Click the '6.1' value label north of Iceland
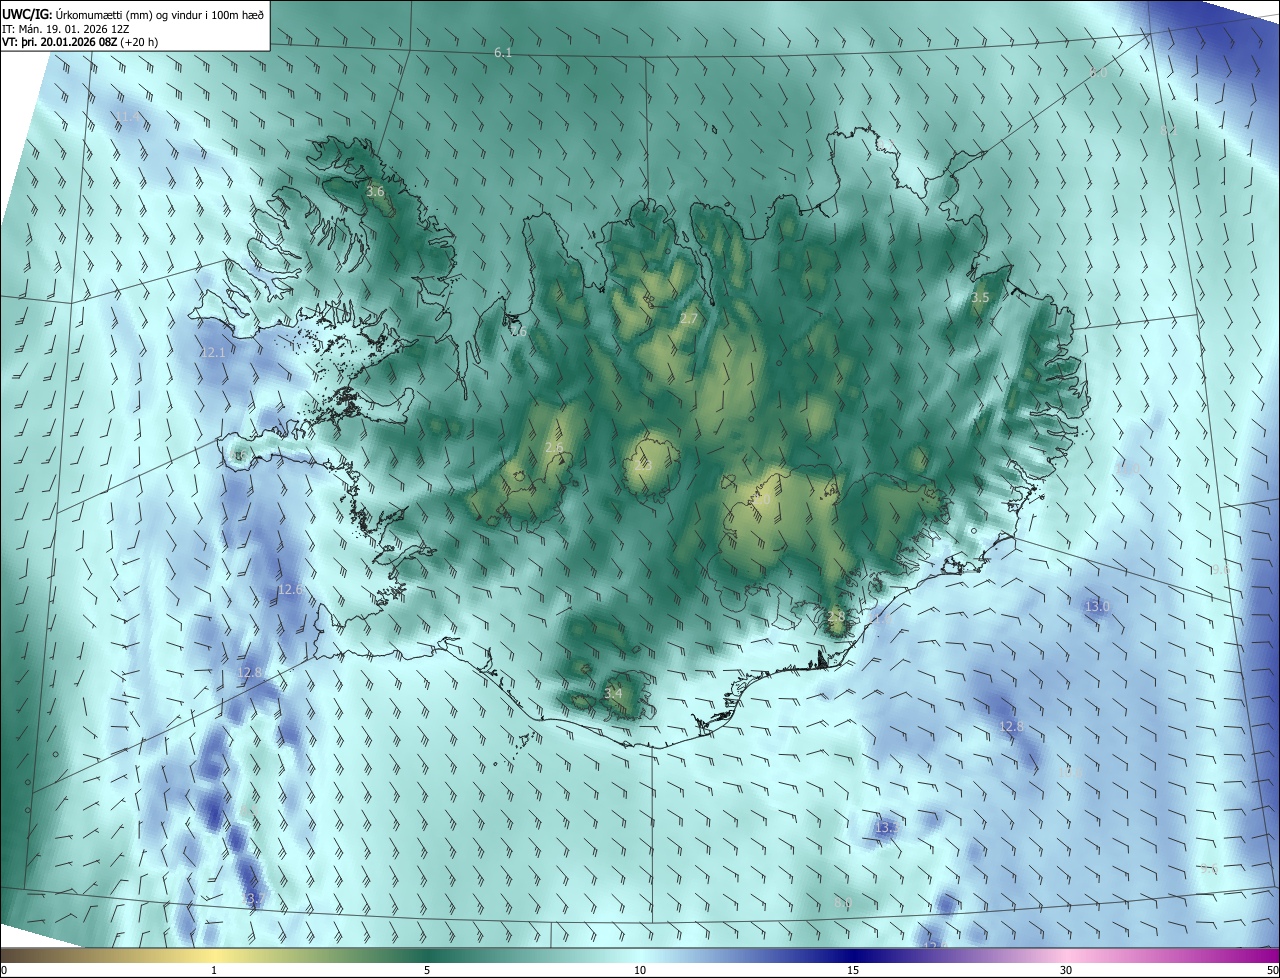Viewport: 1280px width, 978px height. [x=503, y=52]
